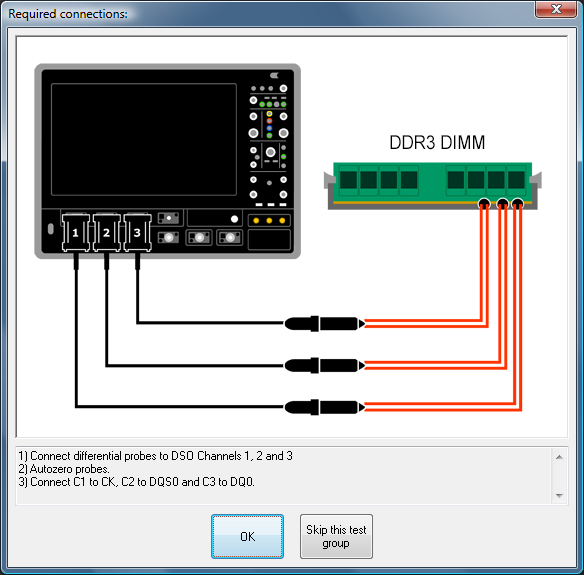584x575 pixels.
Task: Click the DDR3 DIMM label text
Action: click(437, 143)
